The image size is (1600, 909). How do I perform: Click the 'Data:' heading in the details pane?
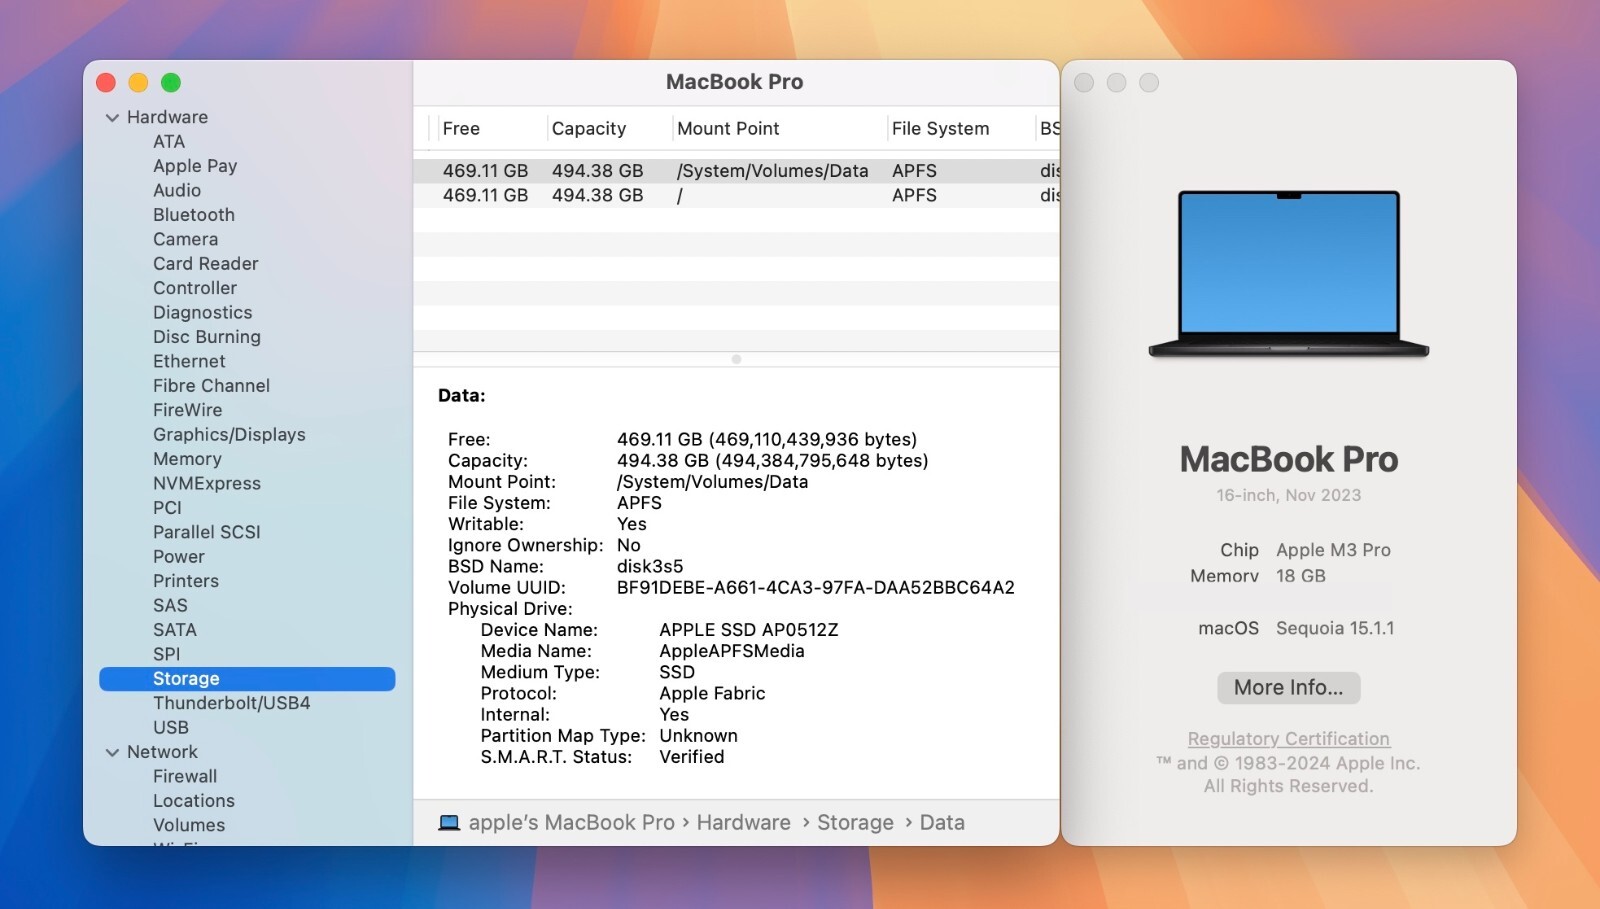[462, 396]
